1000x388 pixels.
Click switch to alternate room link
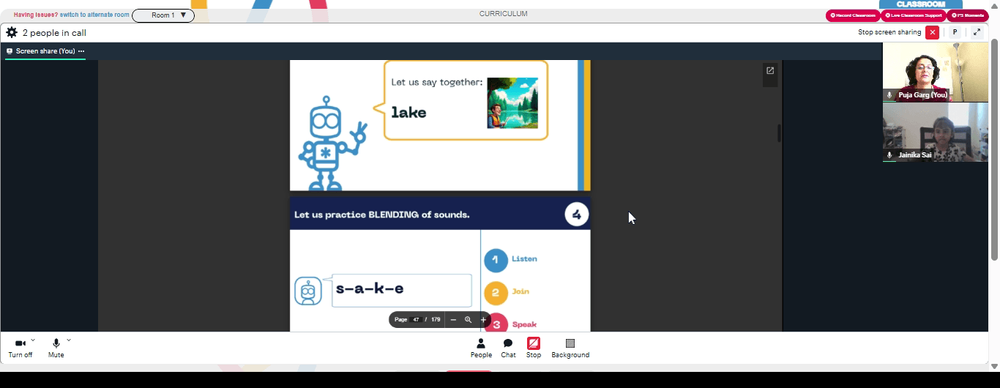(94, 15)
